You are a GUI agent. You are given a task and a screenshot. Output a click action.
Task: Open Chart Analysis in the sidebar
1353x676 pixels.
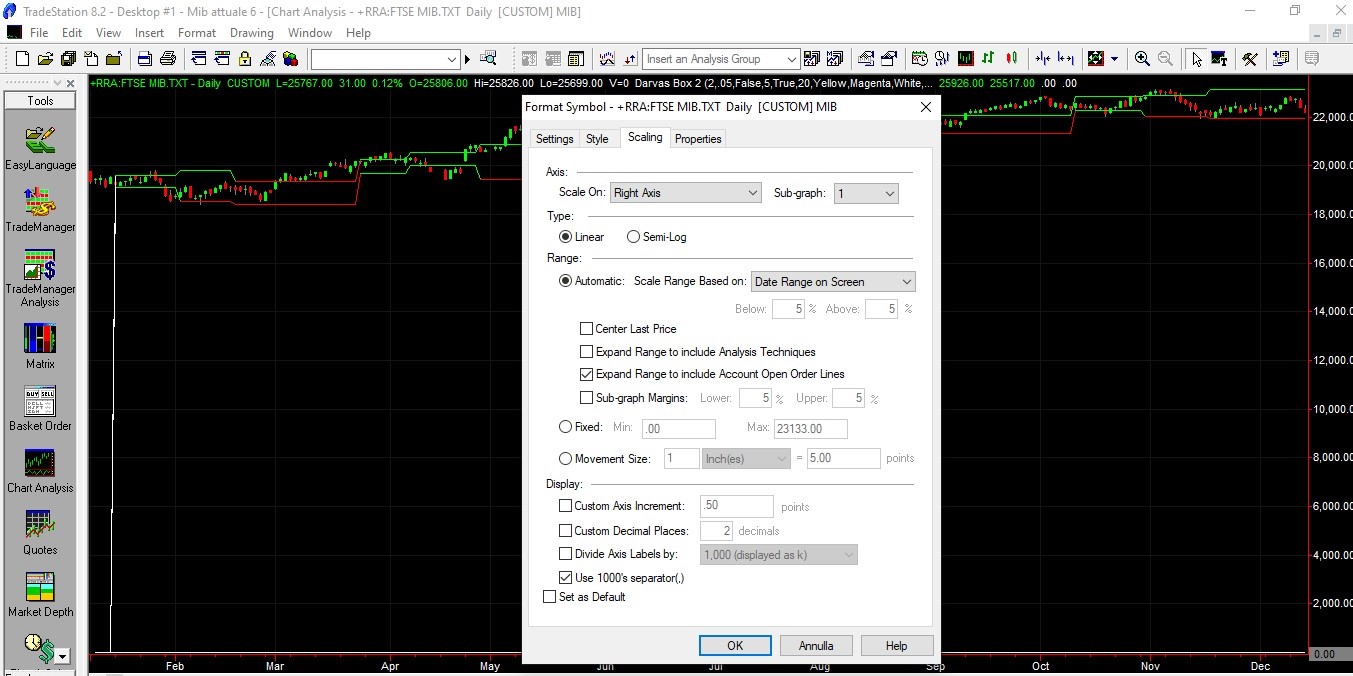pos(40,469)
